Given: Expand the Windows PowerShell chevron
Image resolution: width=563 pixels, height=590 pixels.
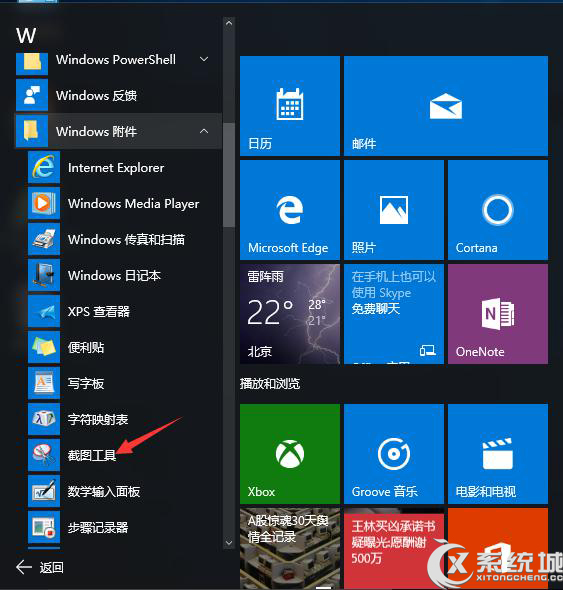Looking at the screenshot, I should coord(204,59).
